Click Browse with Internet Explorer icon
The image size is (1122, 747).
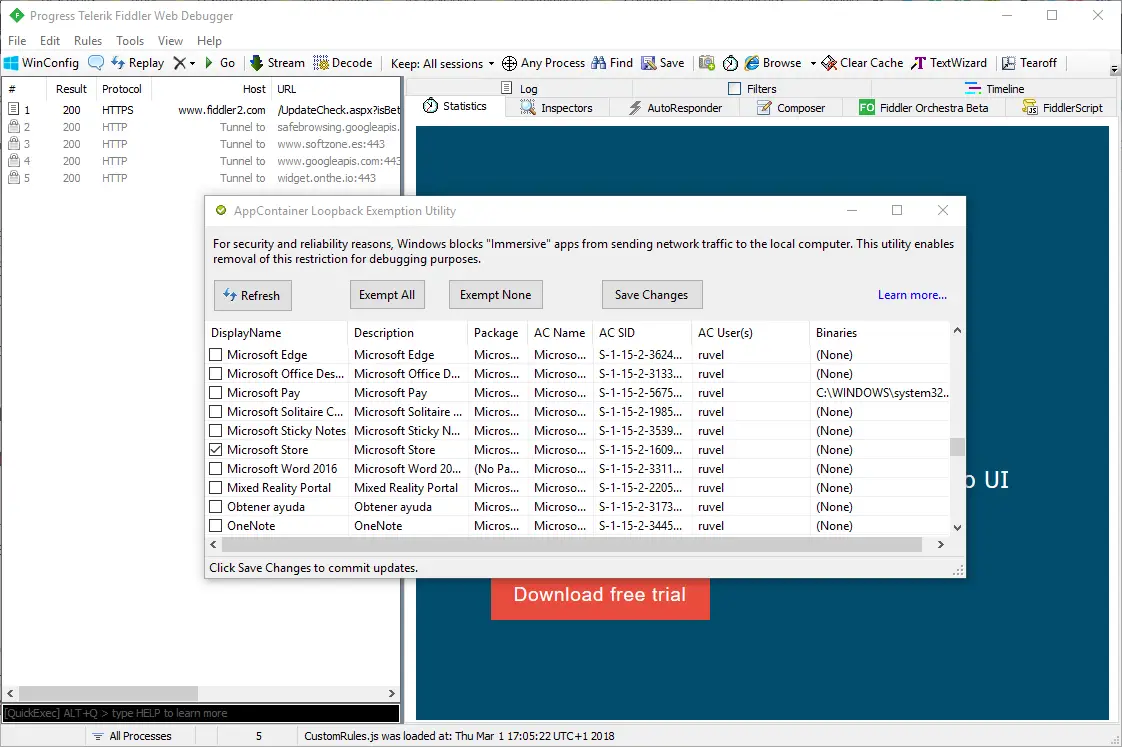click(773, 63)
